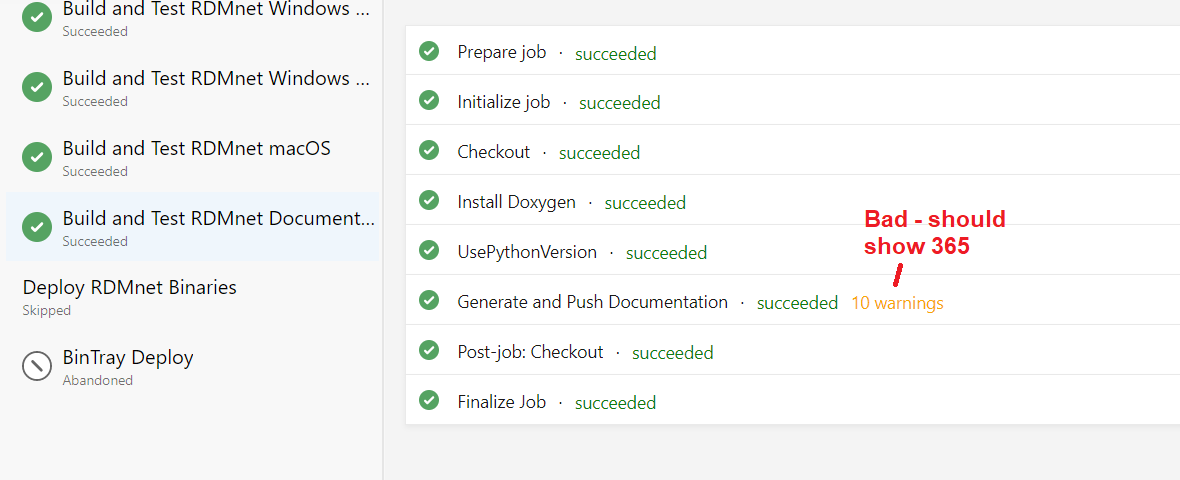View the Install Doxygen step
This screenshot has width=1180, height=480.
pyautogui.click(x=516, y=202)
